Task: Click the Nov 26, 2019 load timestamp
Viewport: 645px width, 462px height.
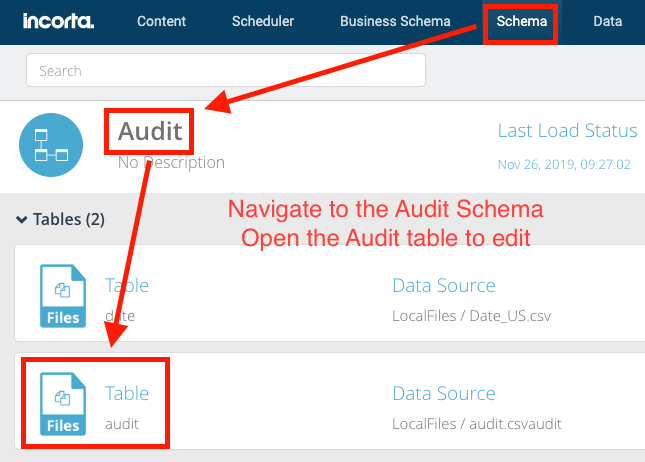Action: pyautogui.click(x=564, y=165)
